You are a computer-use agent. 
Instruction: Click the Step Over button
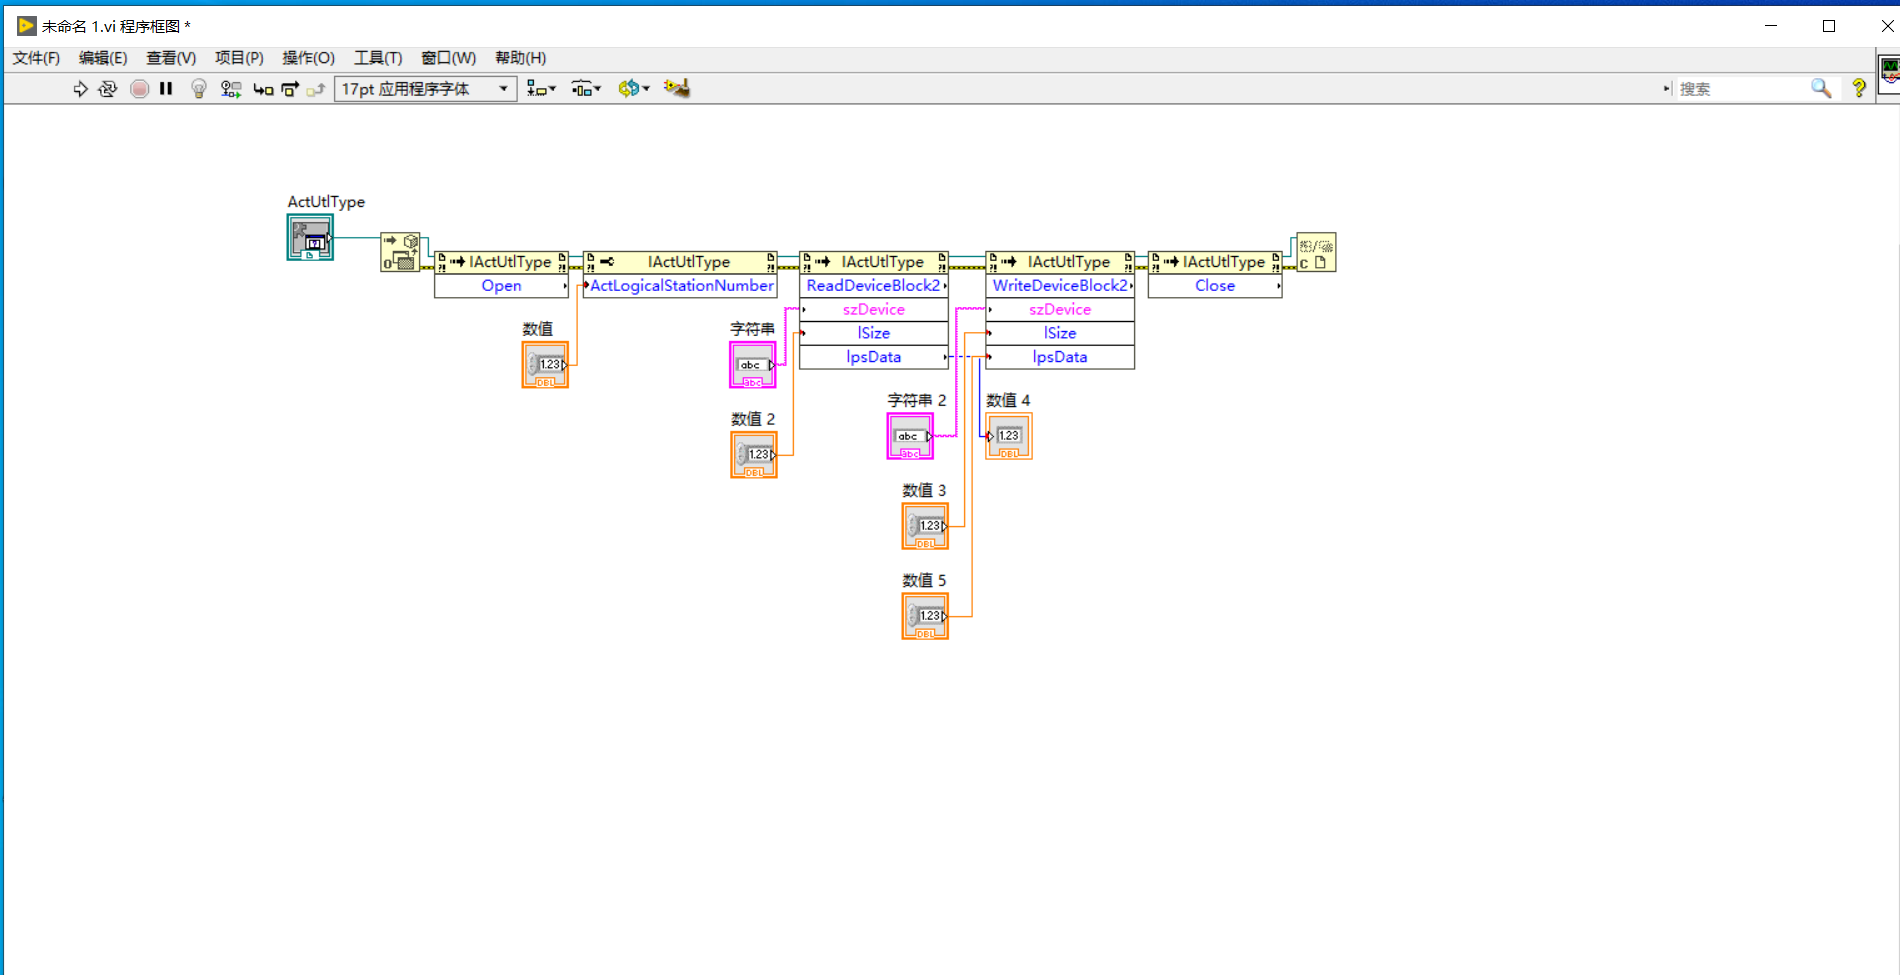click(290, 89)
